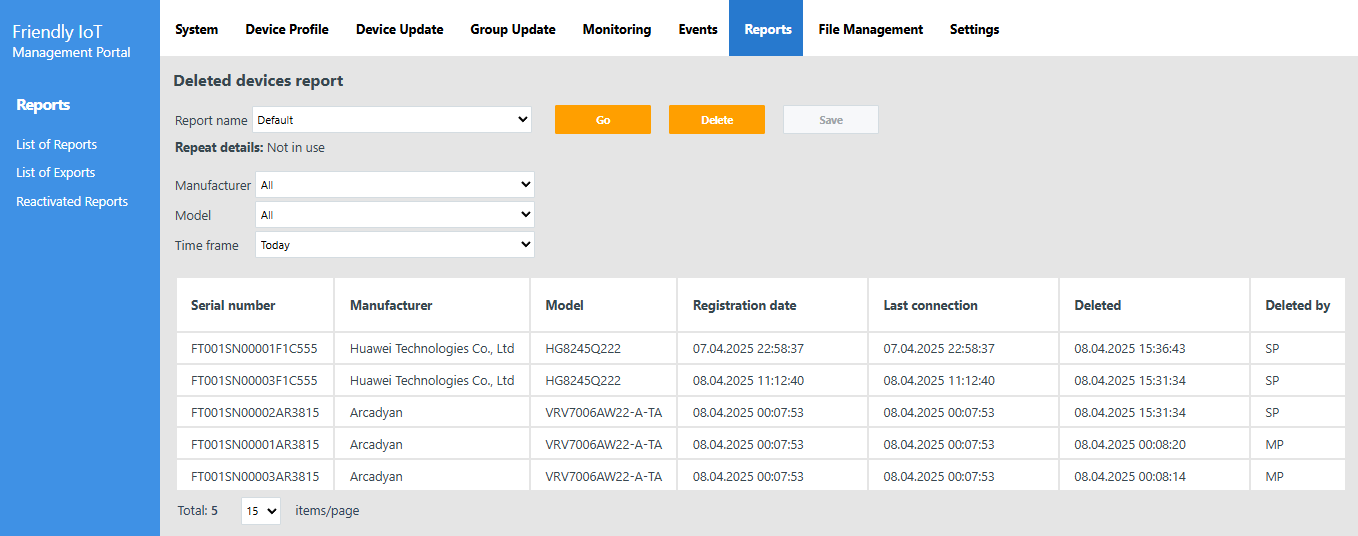1358x536 pixels.
Task: Click the disabled Save button
Action: click(831, 120)
